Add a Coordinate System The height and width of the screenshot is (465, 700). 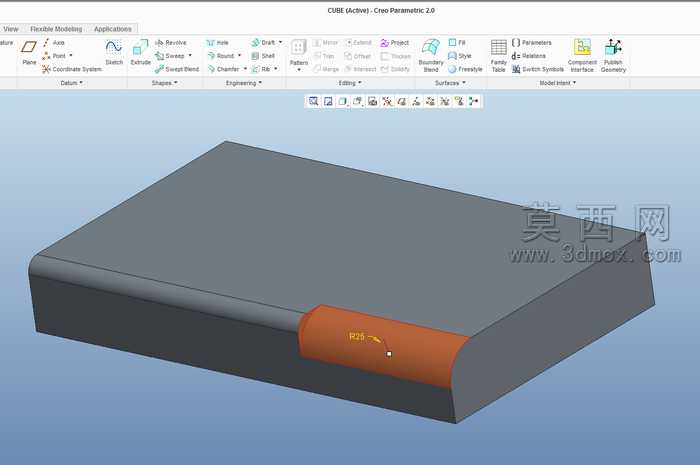72,69
